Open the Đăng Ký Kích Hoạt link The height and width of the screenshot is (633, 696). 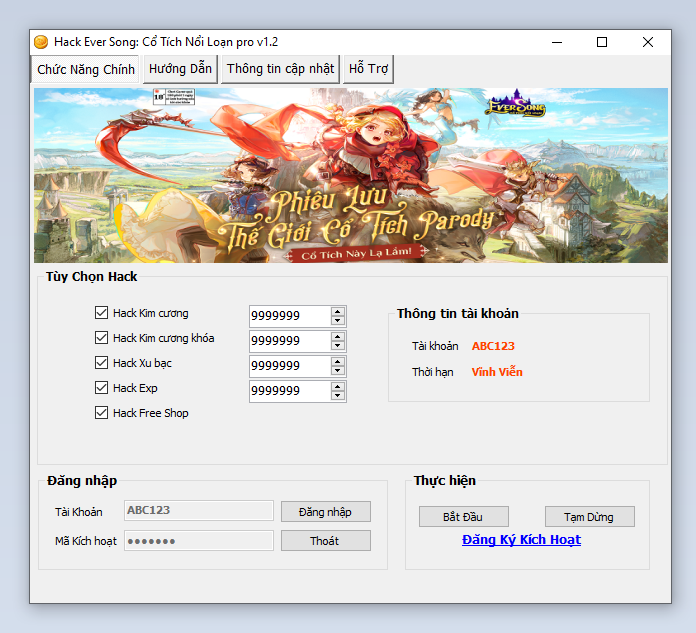coord(521,540)
